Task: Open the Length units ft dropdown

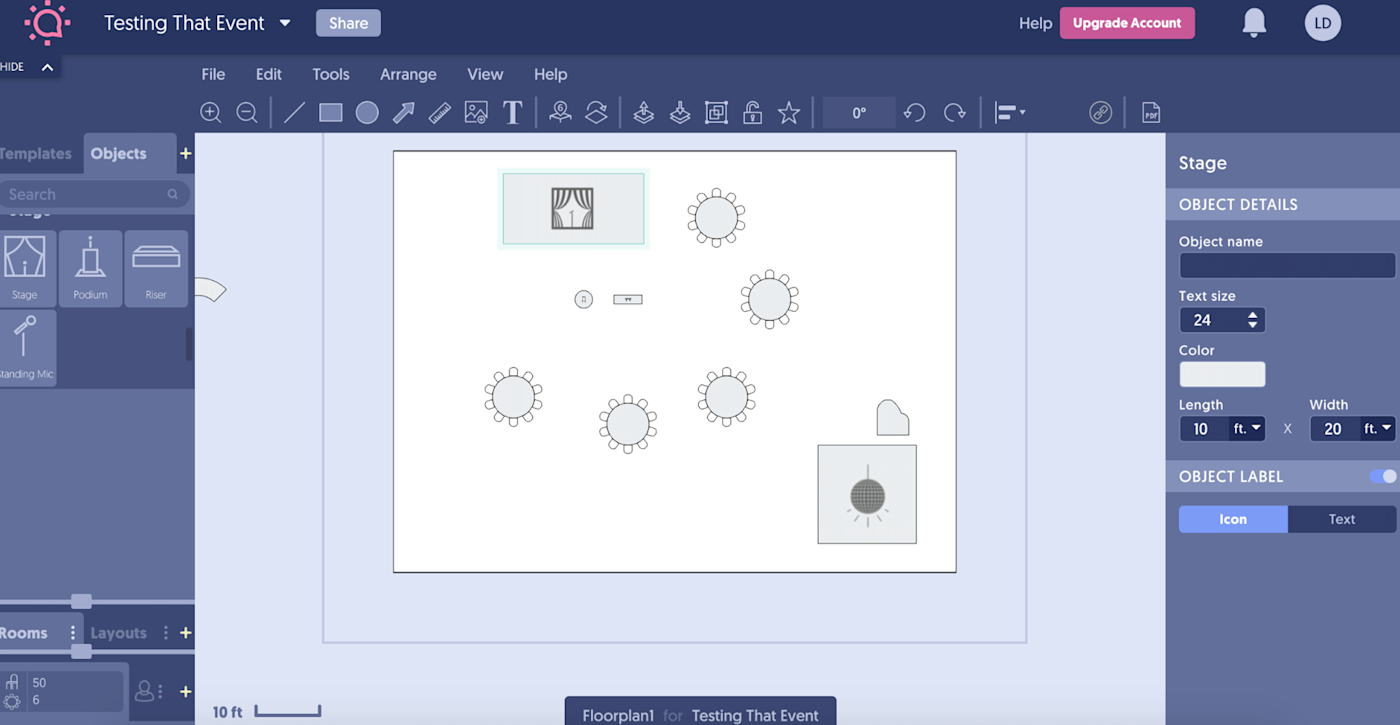Action: click(1247, 428)
